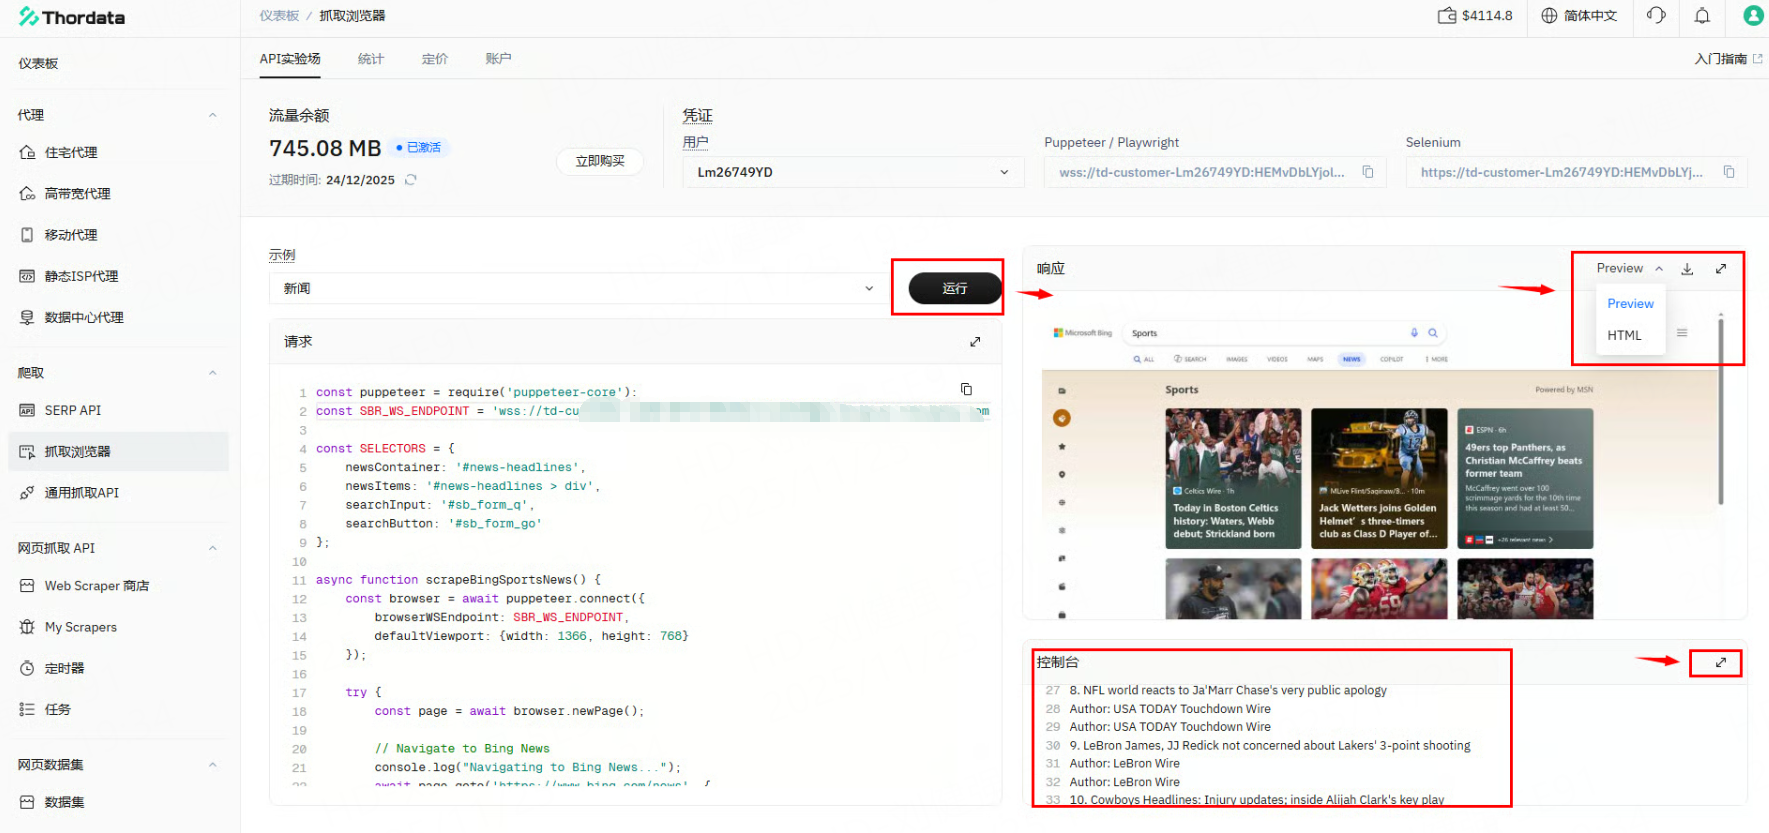Open the example dropdown showing 新闻
The image size is (1769, 833).
click(577, 288)
